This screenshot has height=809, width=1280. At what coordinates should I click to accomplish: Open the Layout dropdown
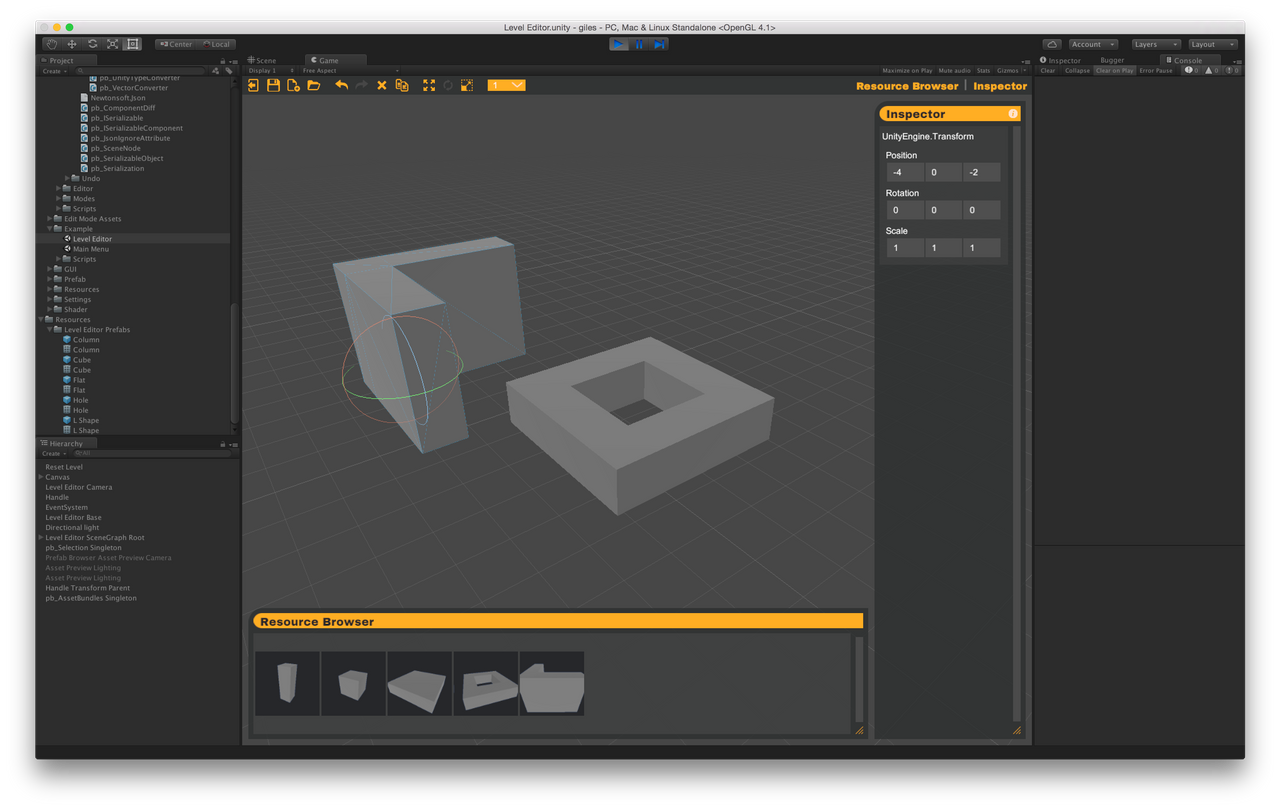click(1211, 44)
